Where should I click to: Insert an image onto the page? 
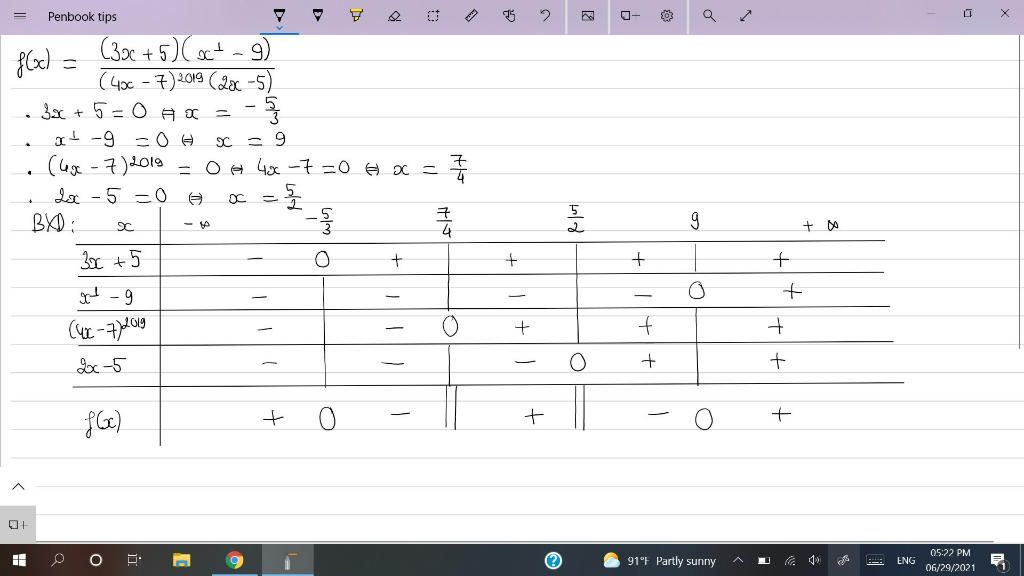588,16
